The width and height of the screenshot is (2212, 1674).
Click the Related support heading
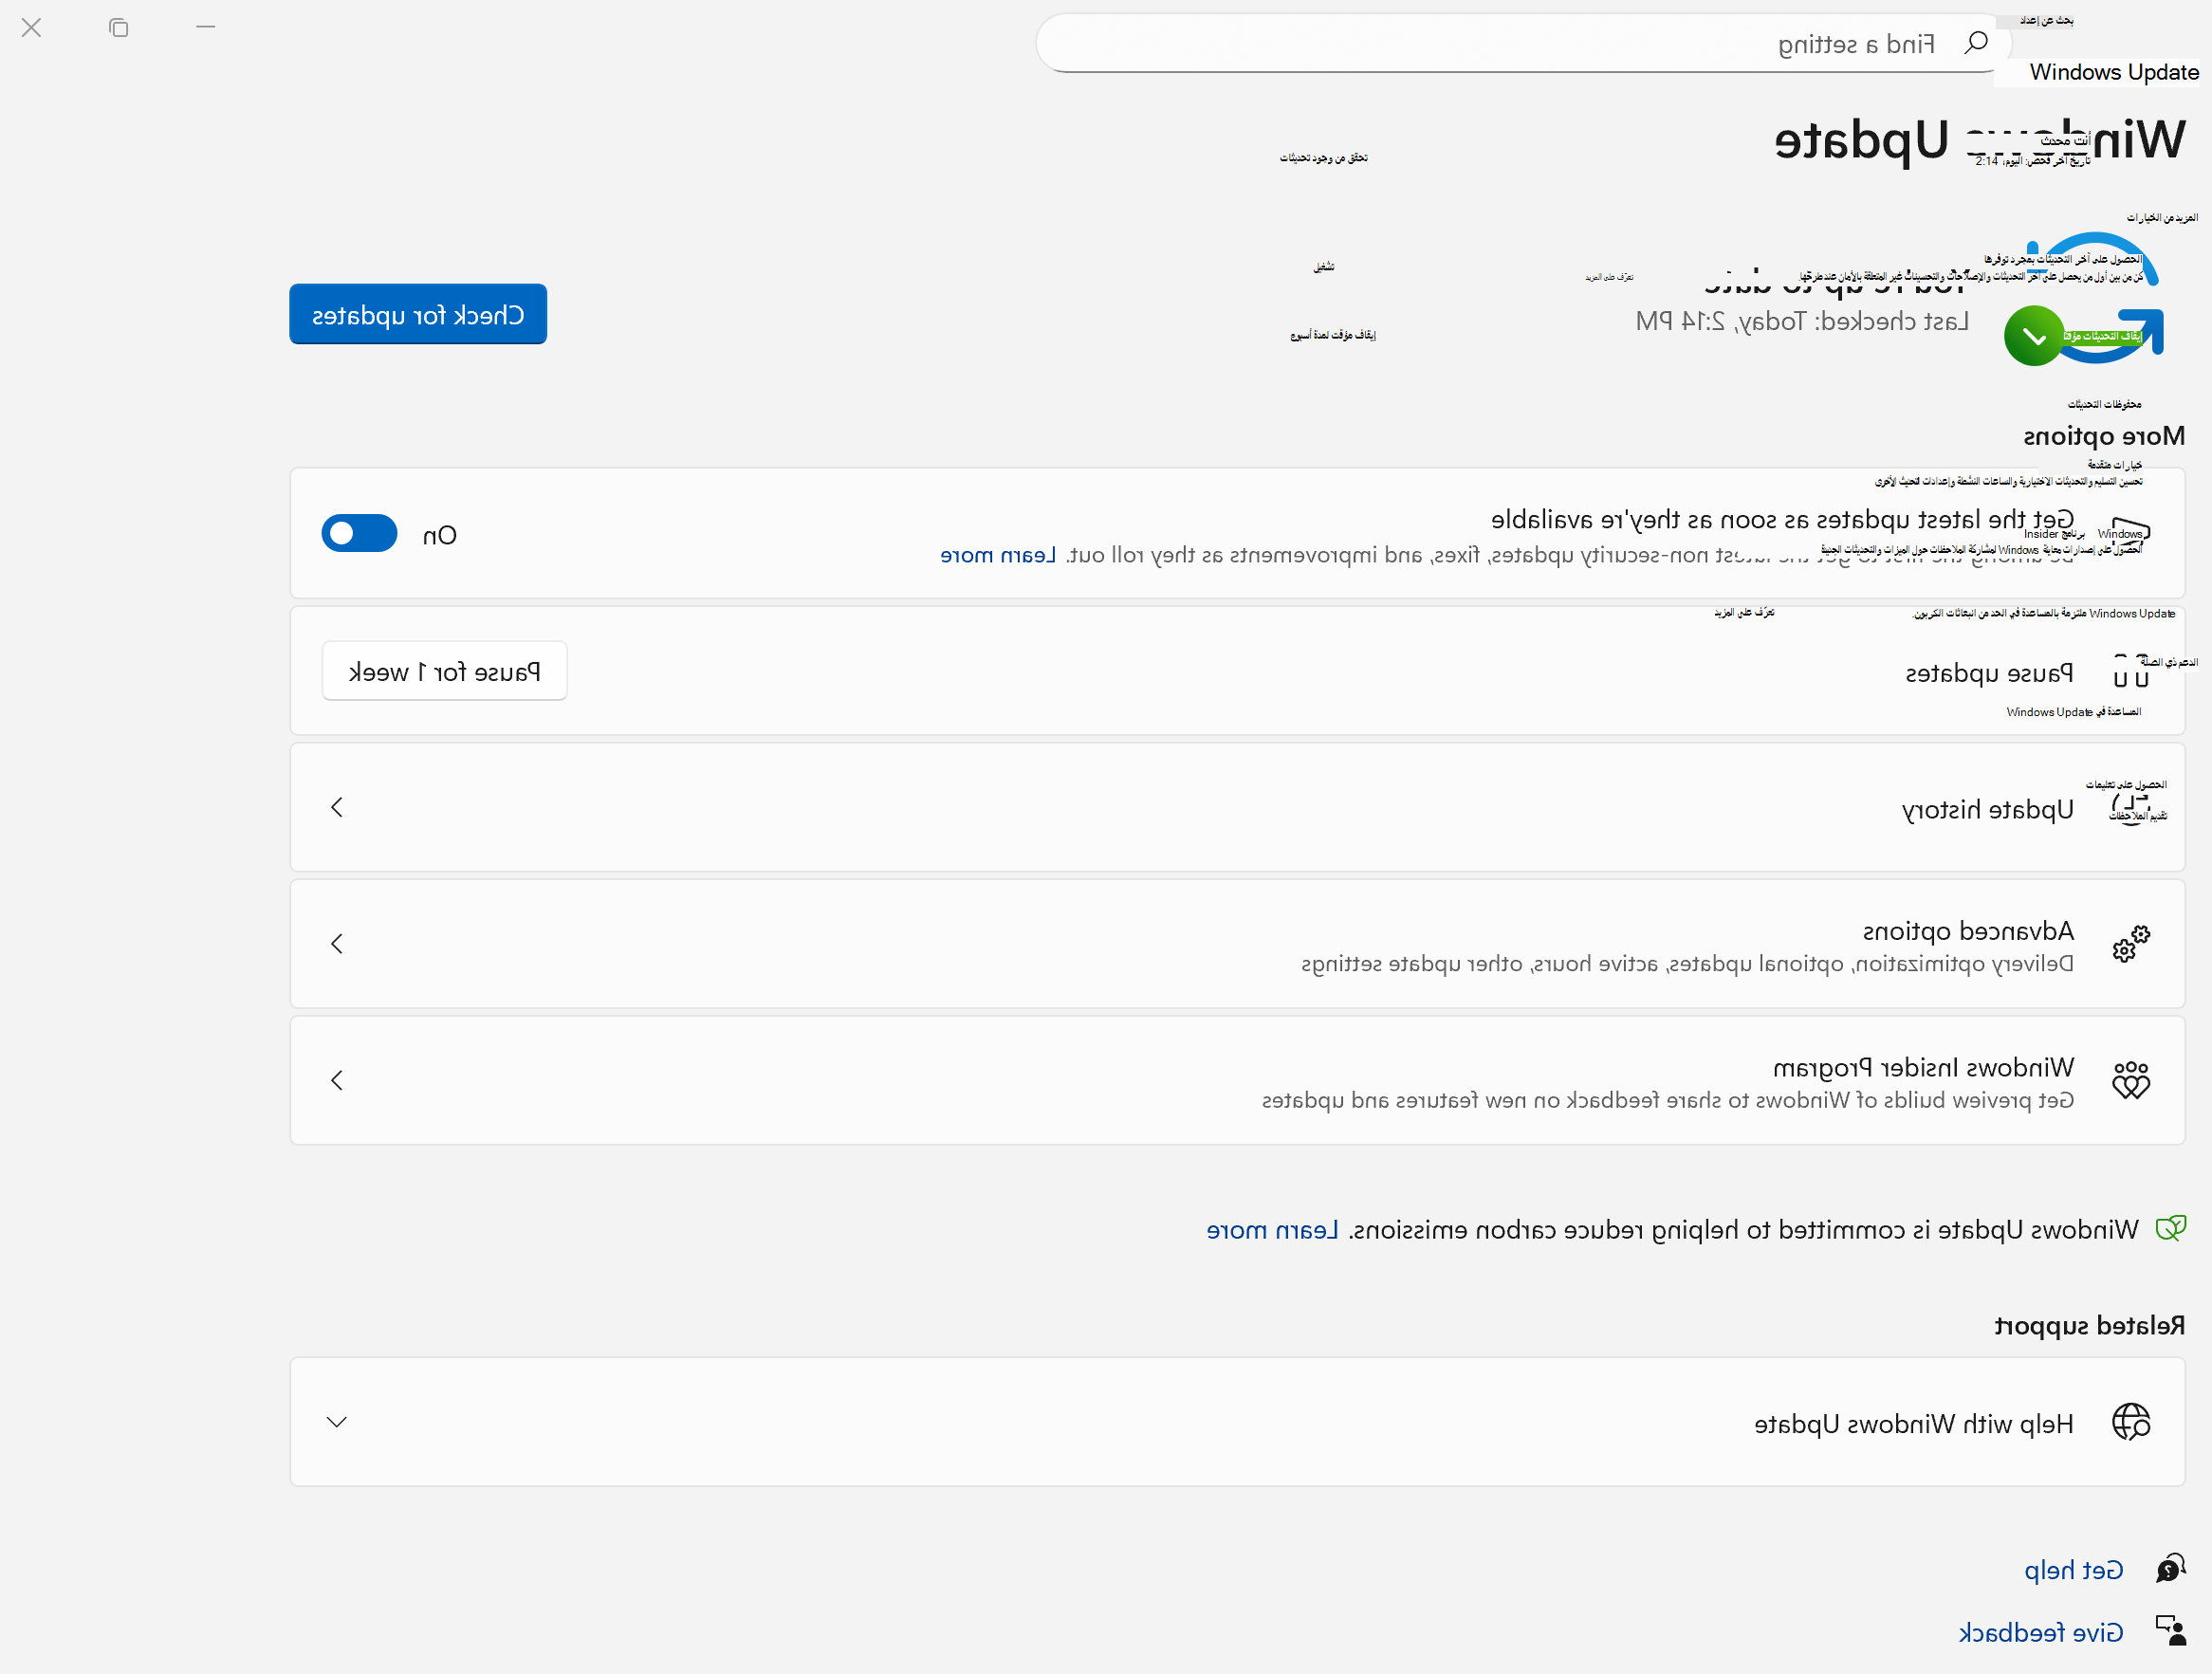[2090, 1326]
